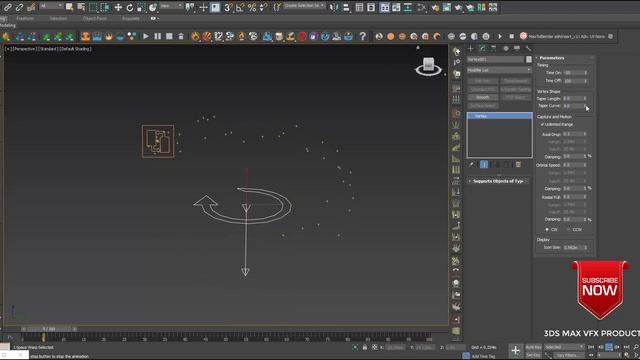The width and height of the screenshot is (640, 360).
Task: Select the CCW radio button
Action: (569, 230)
